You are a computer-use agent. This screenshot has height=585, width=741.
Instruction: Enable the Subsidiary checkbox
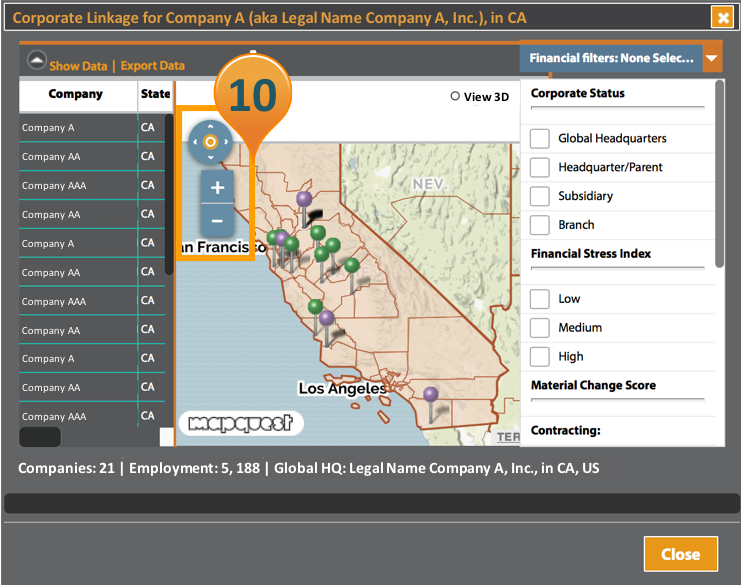point(539,196)
